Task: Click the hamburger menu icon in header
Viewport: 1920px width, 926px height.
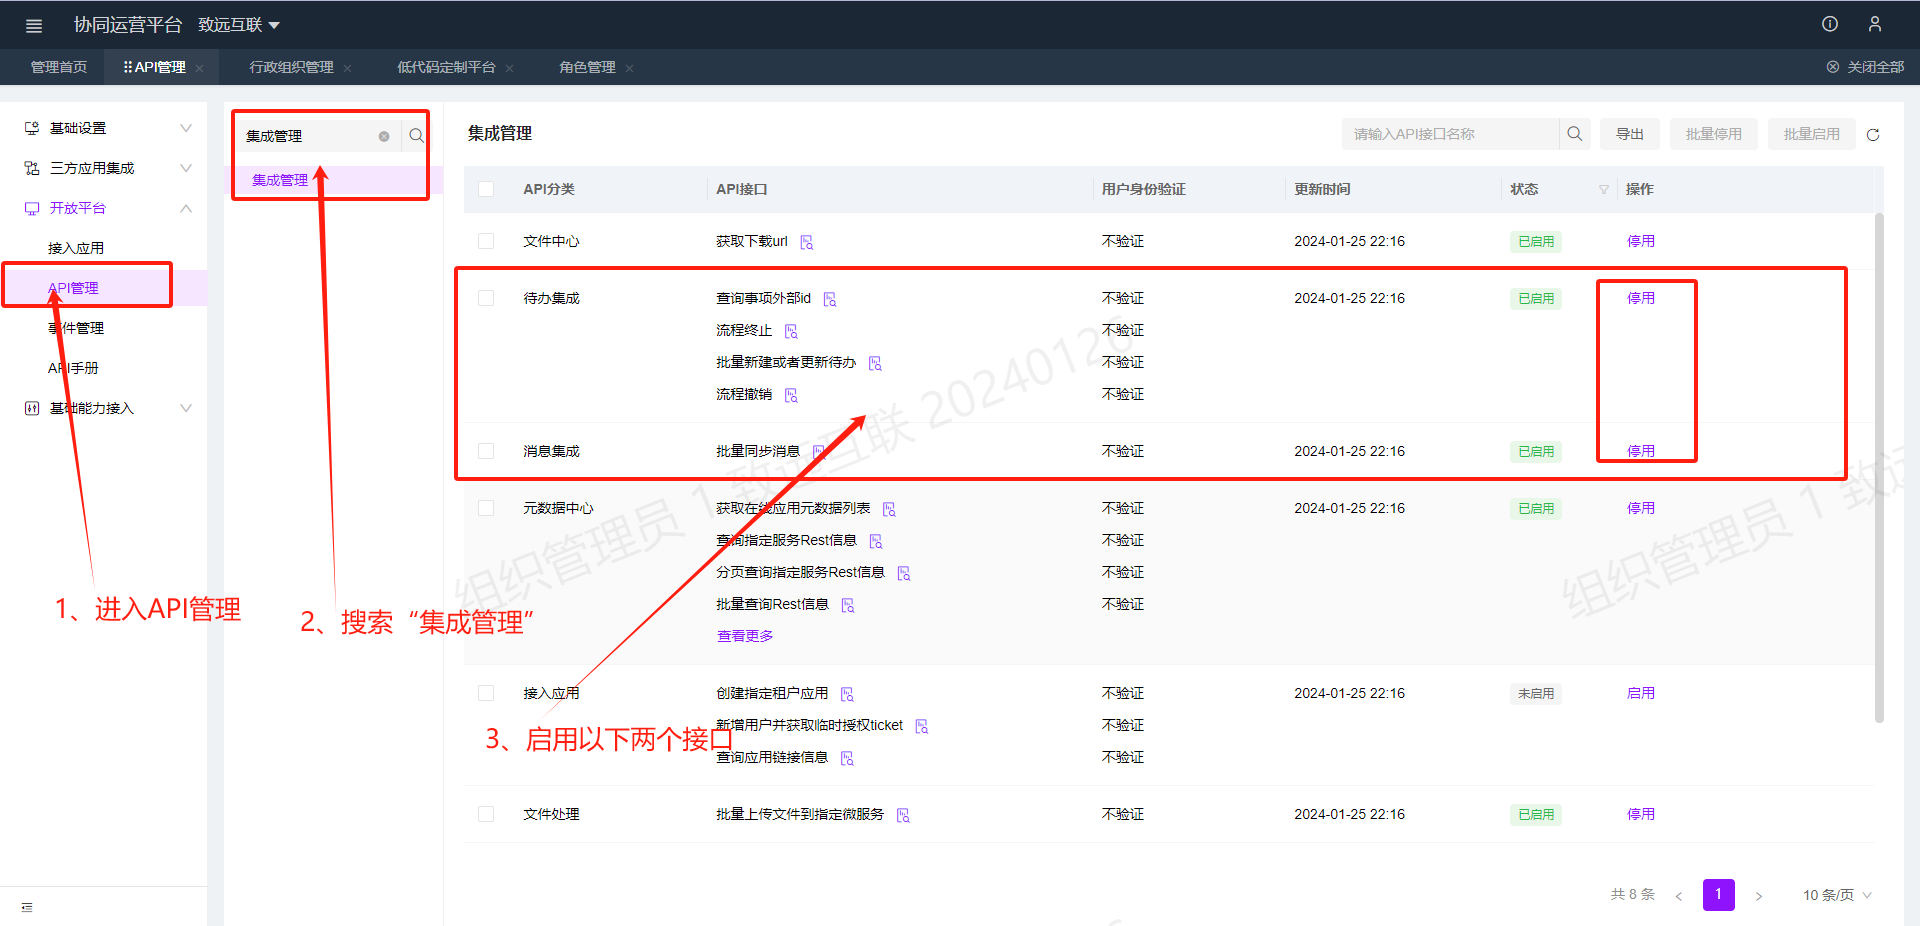Action: click(x=33, y=25)
